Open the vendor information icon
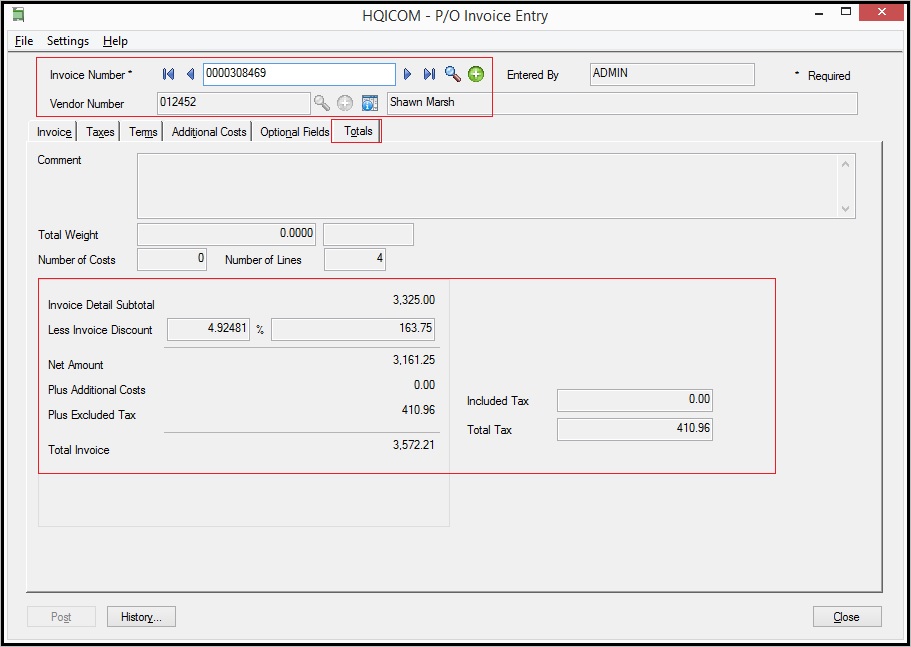This screenshot has height=647, width=911. click(370, 103)
